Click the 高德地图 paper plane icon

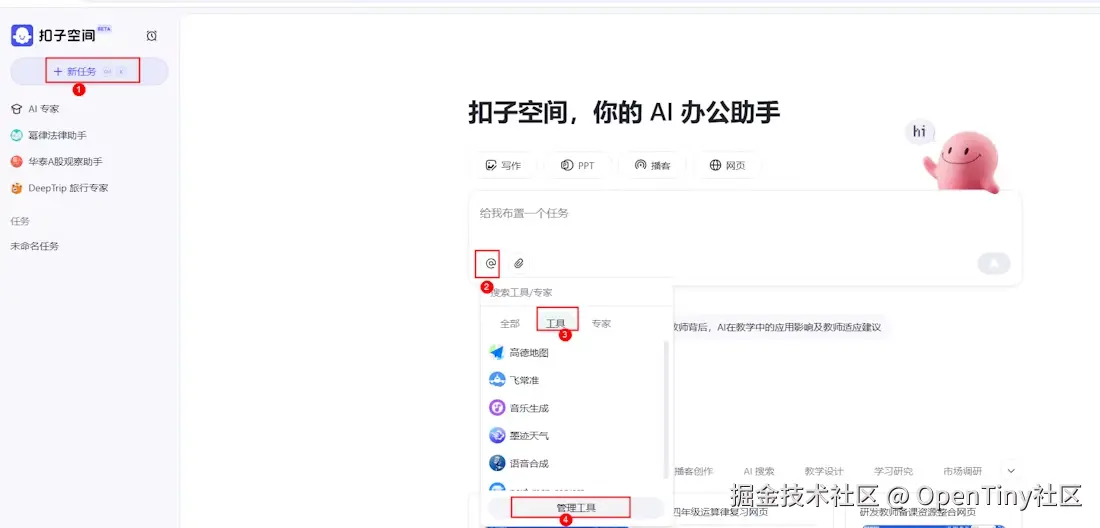point(497,352)
